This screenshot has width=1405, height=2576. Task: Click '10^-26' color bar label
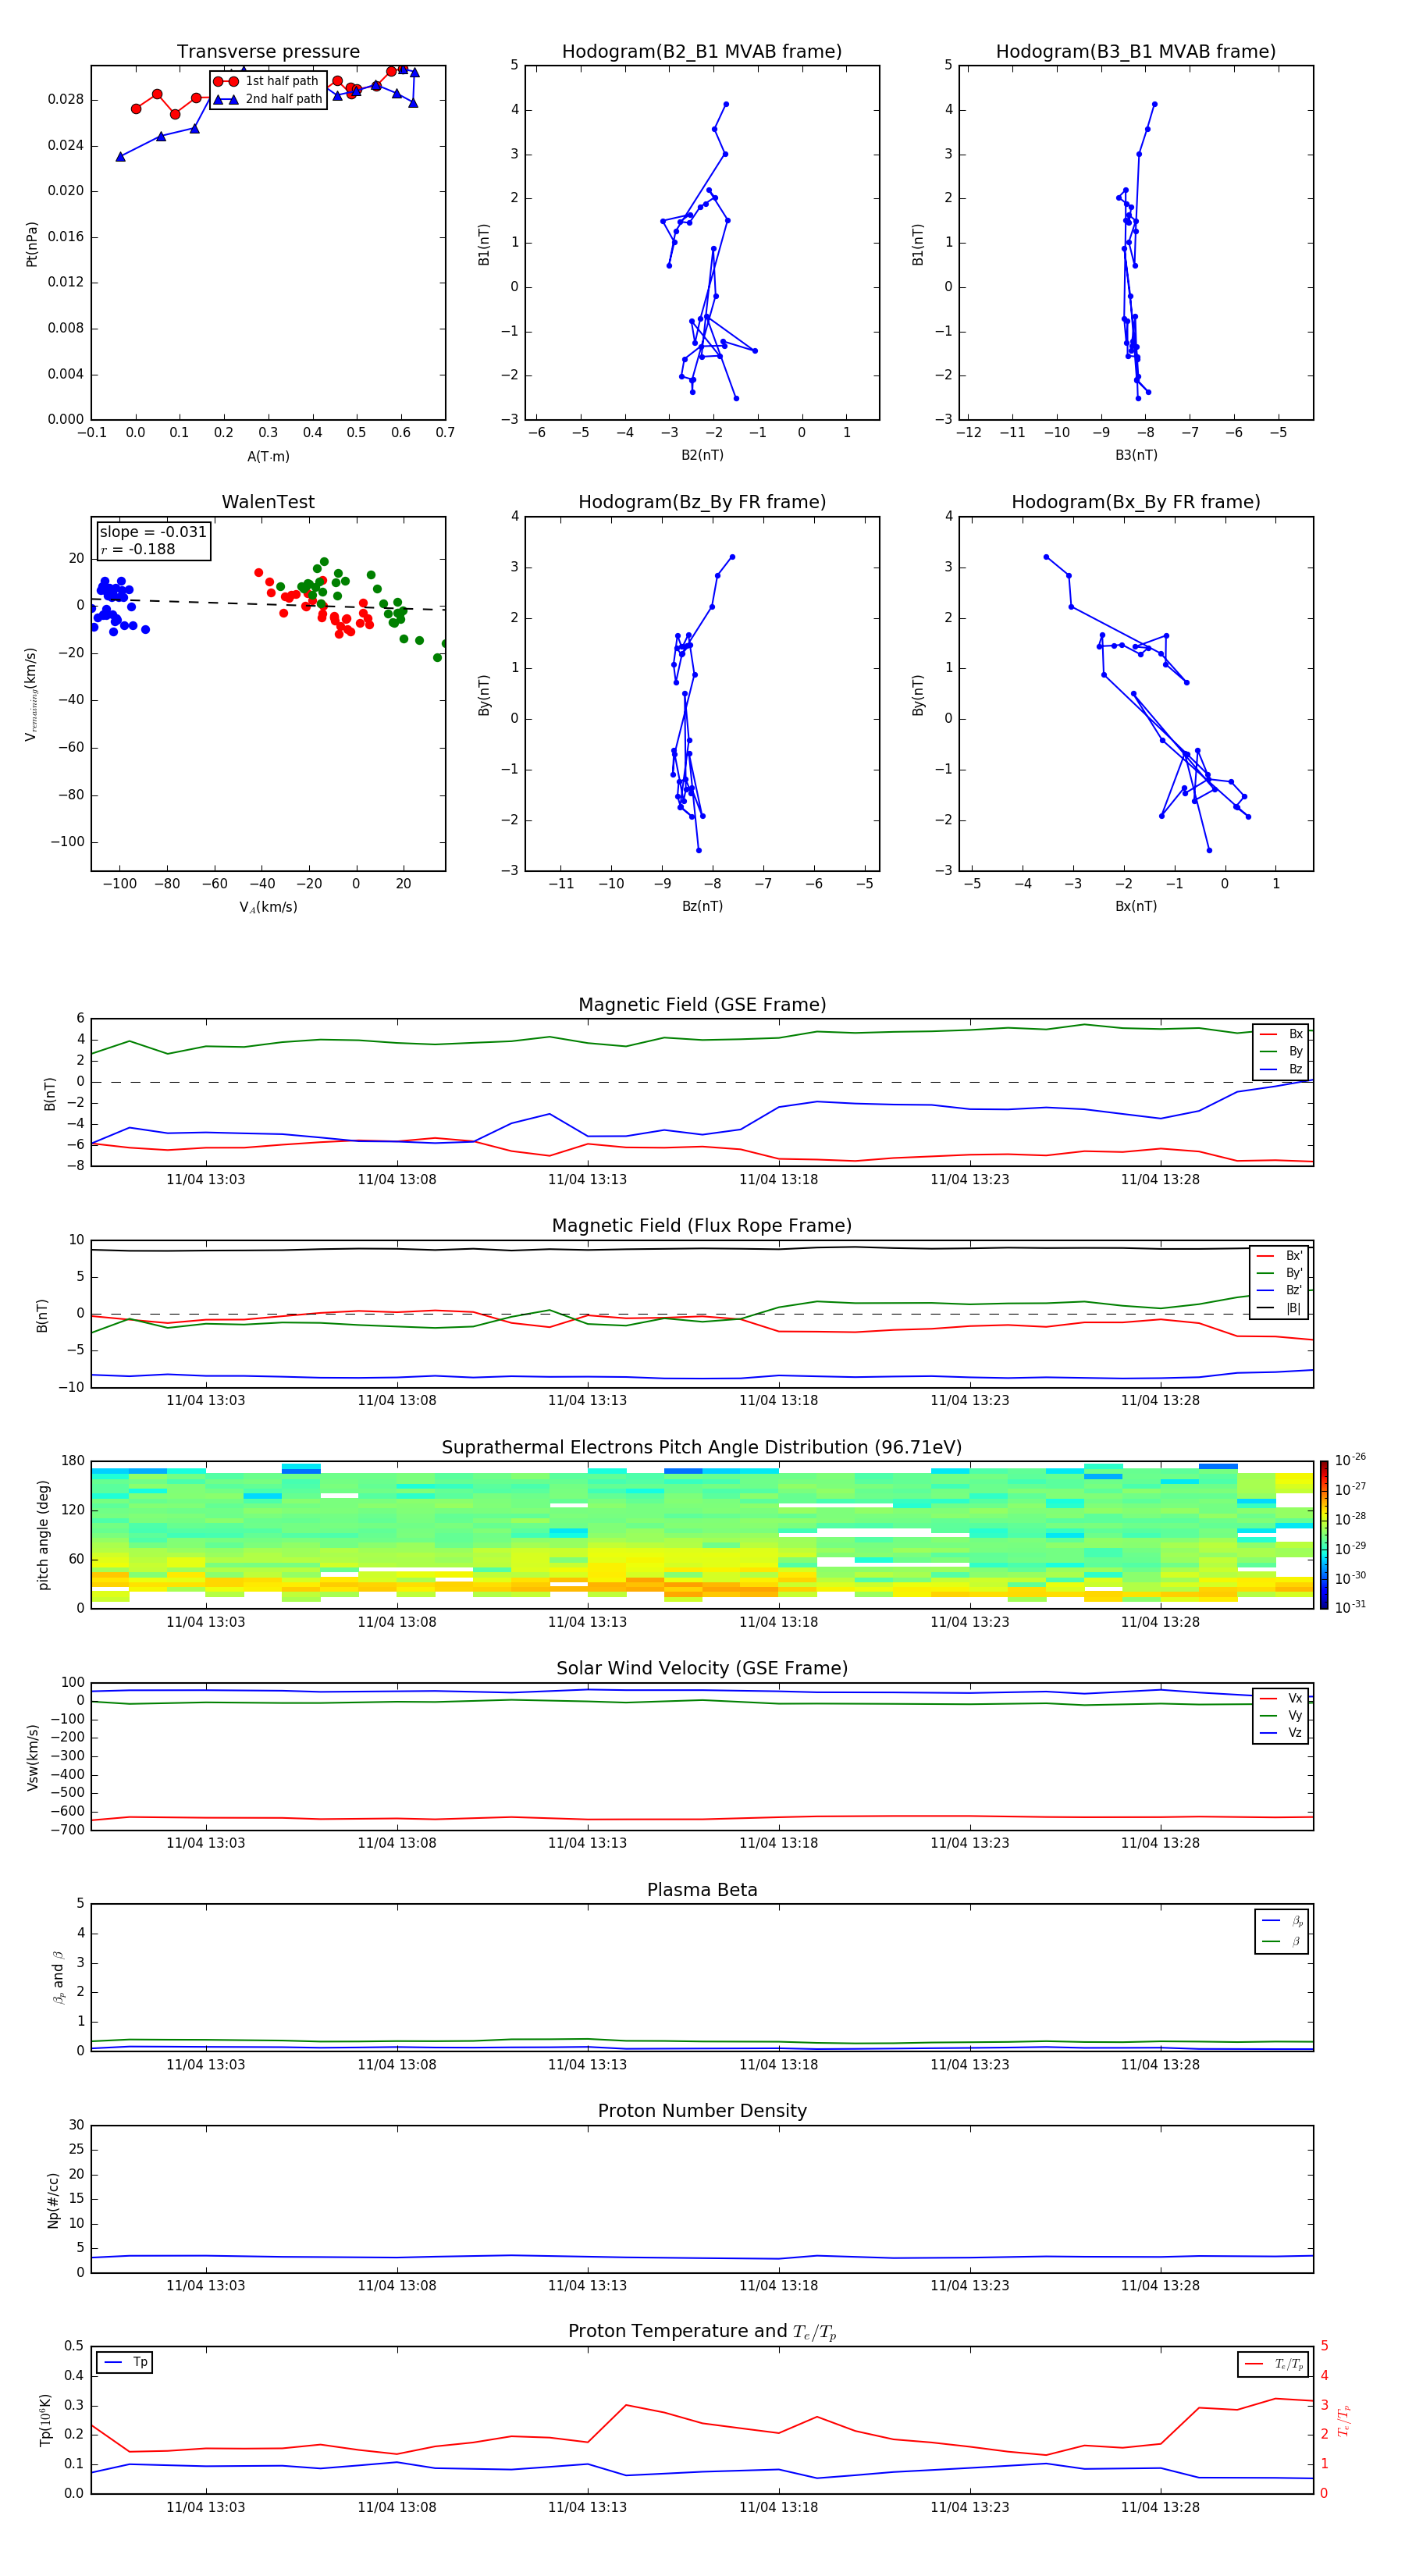(x=1350, y=1460)
